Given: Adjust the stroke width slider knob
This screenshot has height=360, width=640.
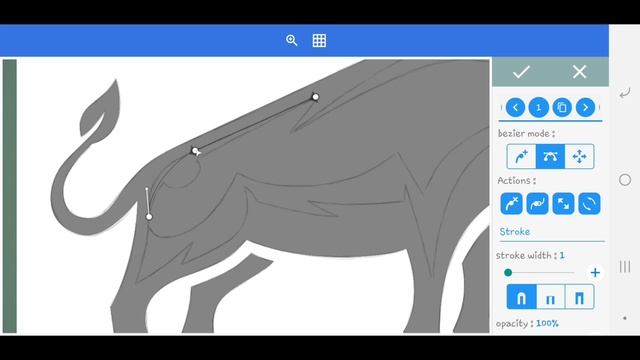Looking at the screenshot, I should click(x=508, y=272).
